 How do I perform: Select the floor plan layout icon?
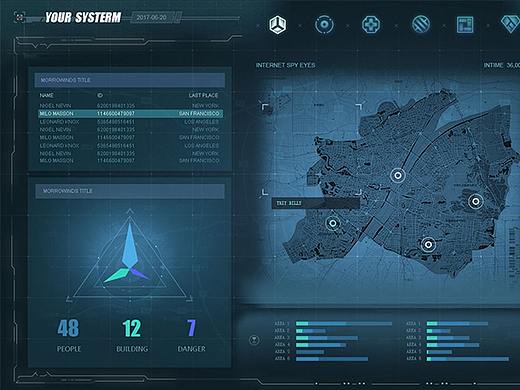click(465, 25)
